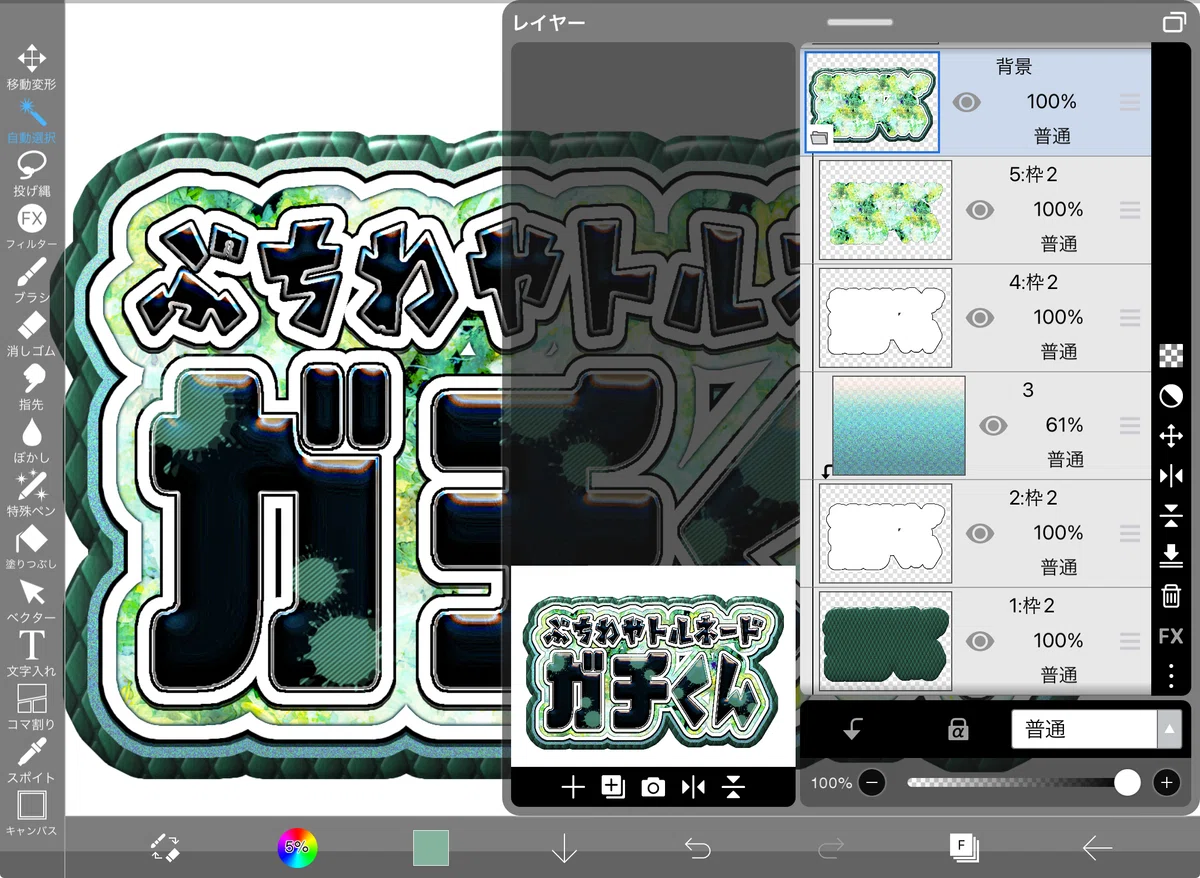
Task: Open the キャンバス canvas tool
Action: 32,813
